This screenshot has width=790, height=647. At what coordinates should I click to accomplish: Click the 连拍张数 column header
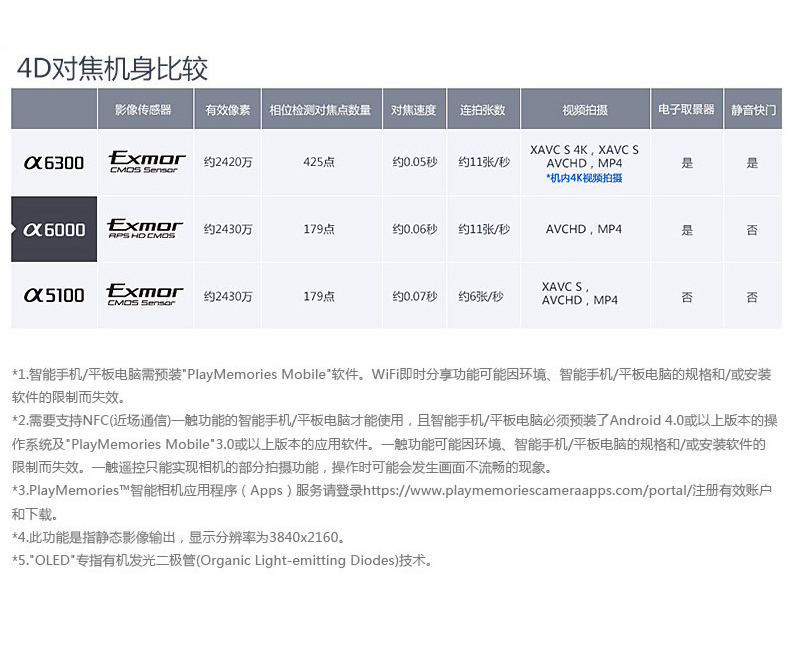(x=482, y=109)
